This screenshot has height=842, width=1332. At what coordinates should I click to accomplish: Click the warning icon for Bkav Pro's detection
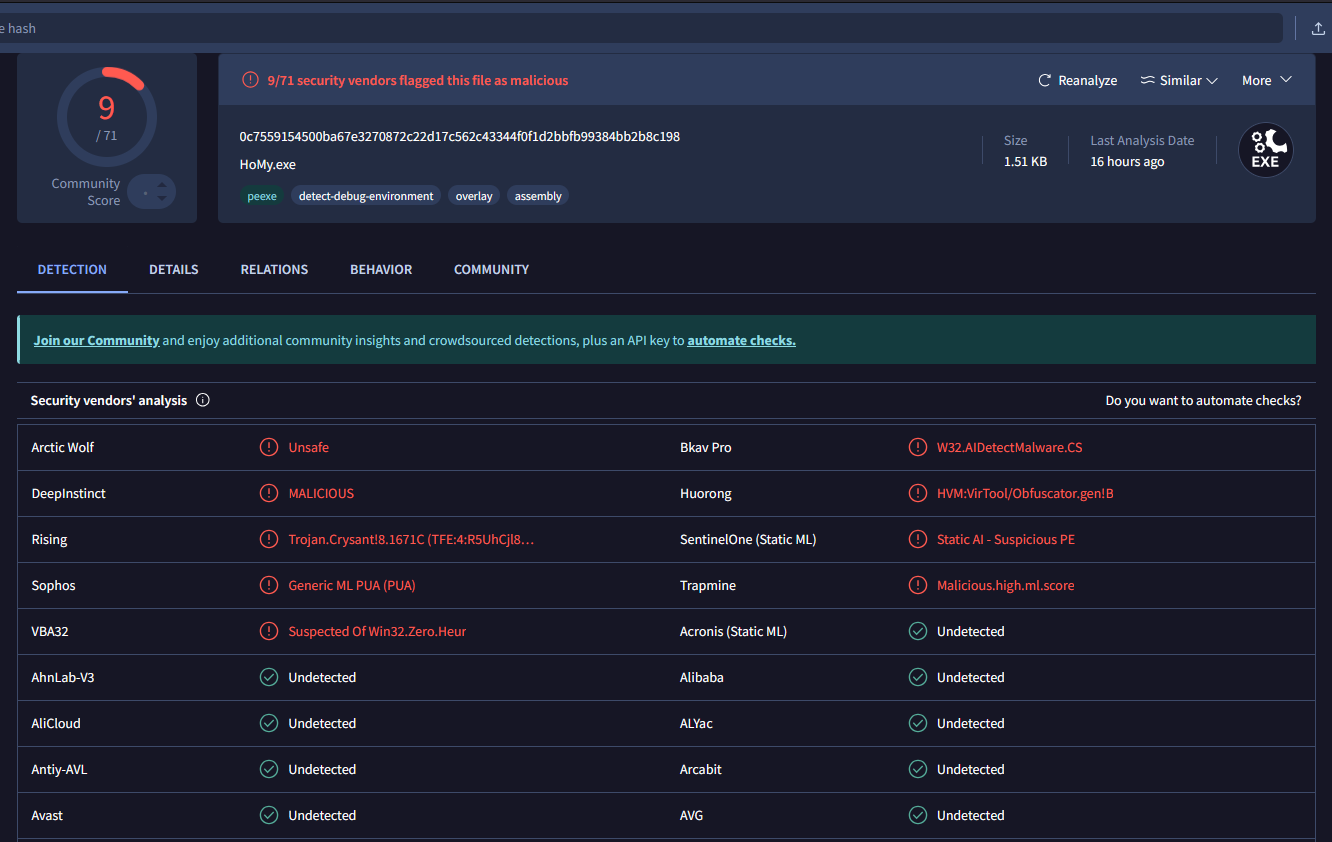coord(918,447)
